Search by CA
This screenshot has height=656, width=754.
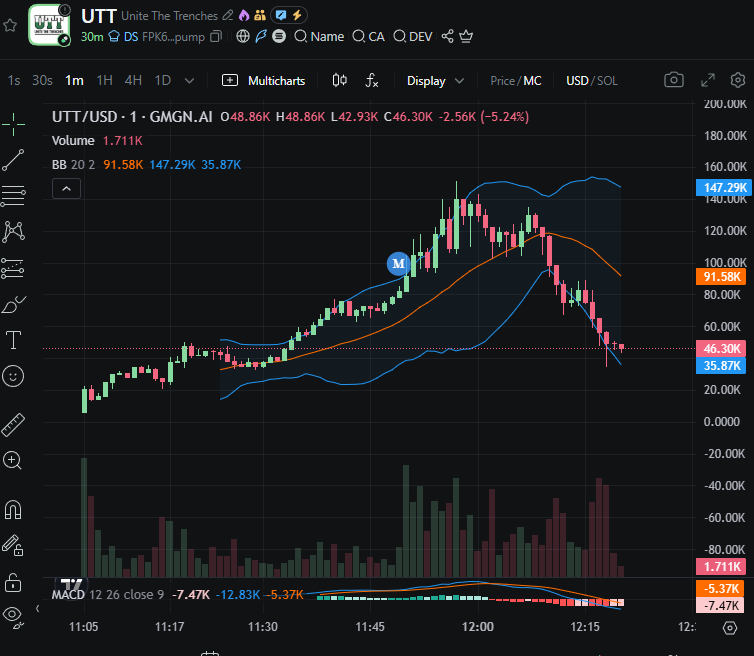[368, 37]
